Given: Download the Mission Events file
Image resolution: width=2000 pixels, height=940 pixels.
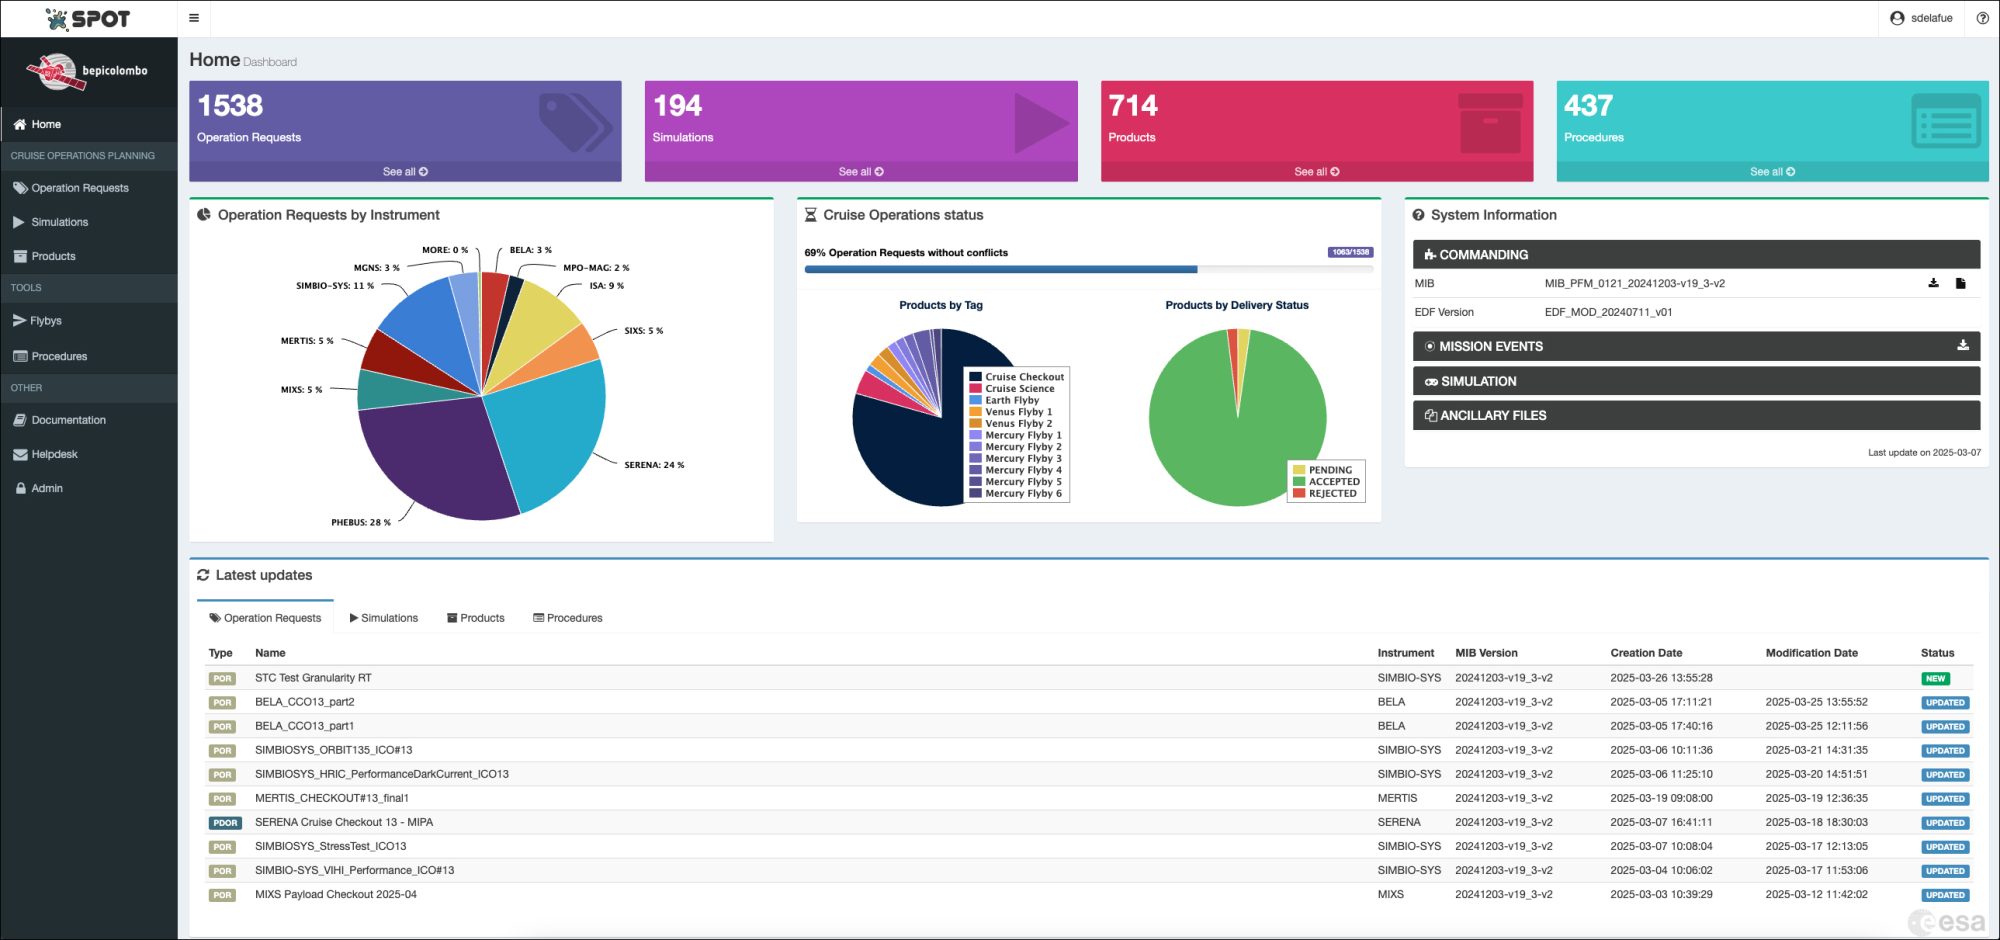Looking at the screenshot, I should pyautogui.click(x=1962, y=346).
